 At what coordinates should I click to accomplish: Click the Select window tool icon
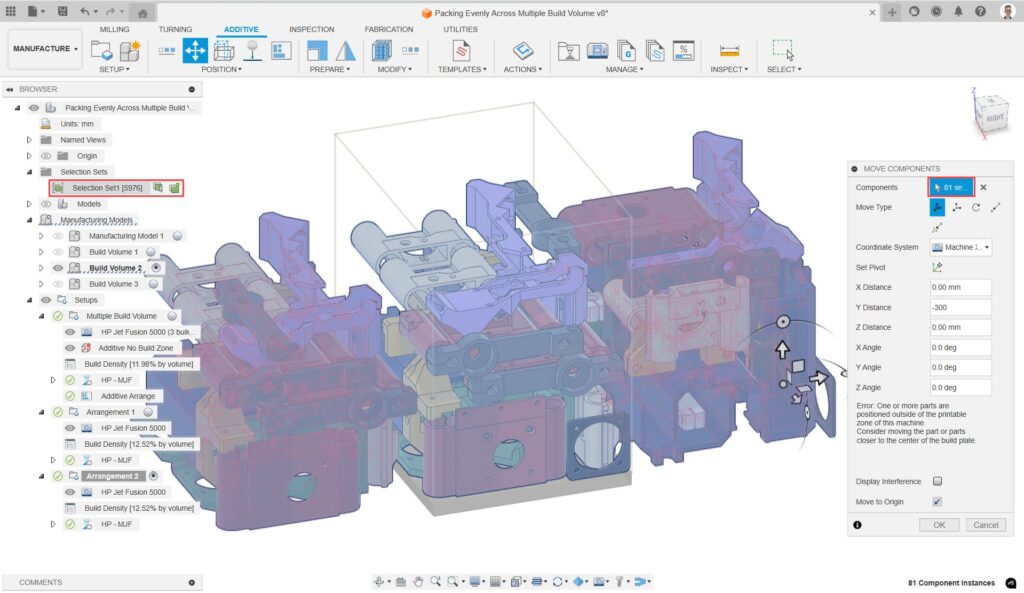click(783, 50)
